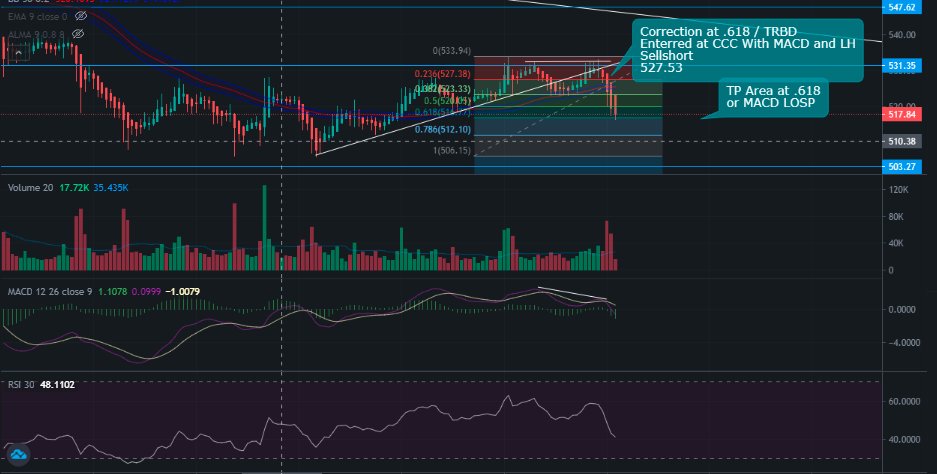Viewport: 937px width, 474px height.
Task: Click the 80K volume scale value
Action: (898, 216)
